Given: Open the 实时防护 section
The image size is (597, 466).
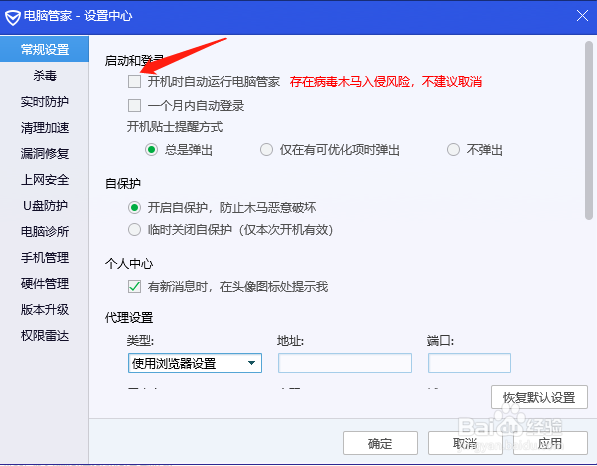Looking at the screenshot, I should pyautogui.click(x=45, y=102).
